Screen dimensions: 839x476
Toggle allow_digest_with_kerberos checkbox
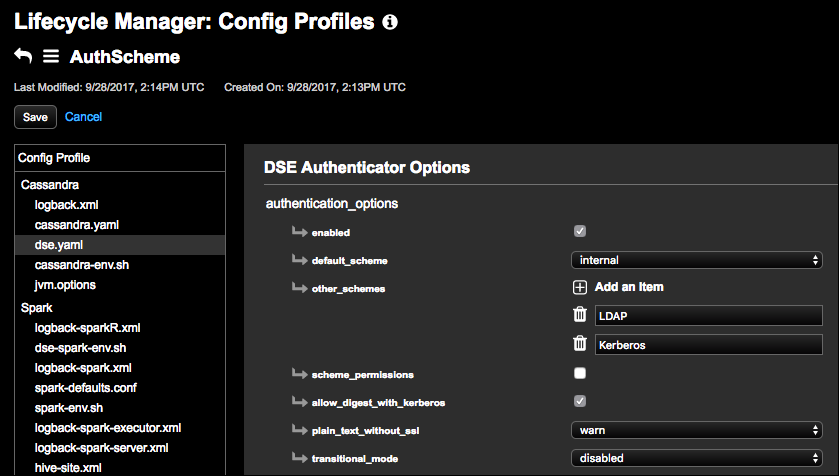pos(579,401)
